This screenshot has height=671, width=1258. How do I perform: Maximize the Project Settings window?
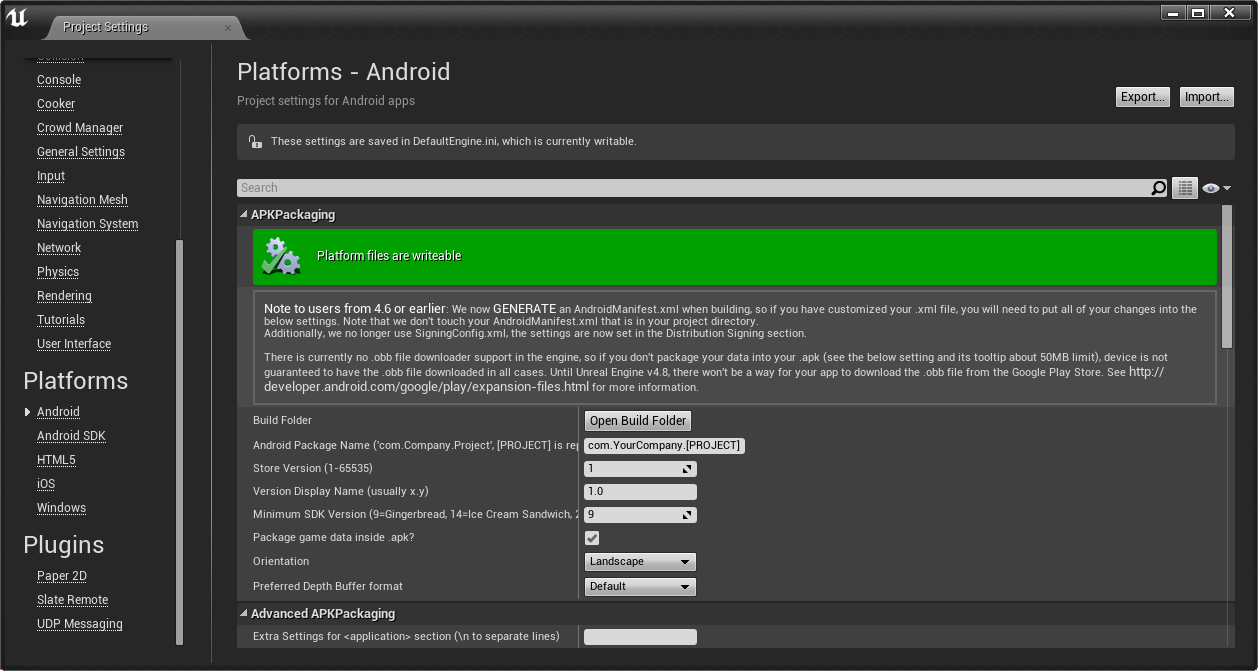1198,13
